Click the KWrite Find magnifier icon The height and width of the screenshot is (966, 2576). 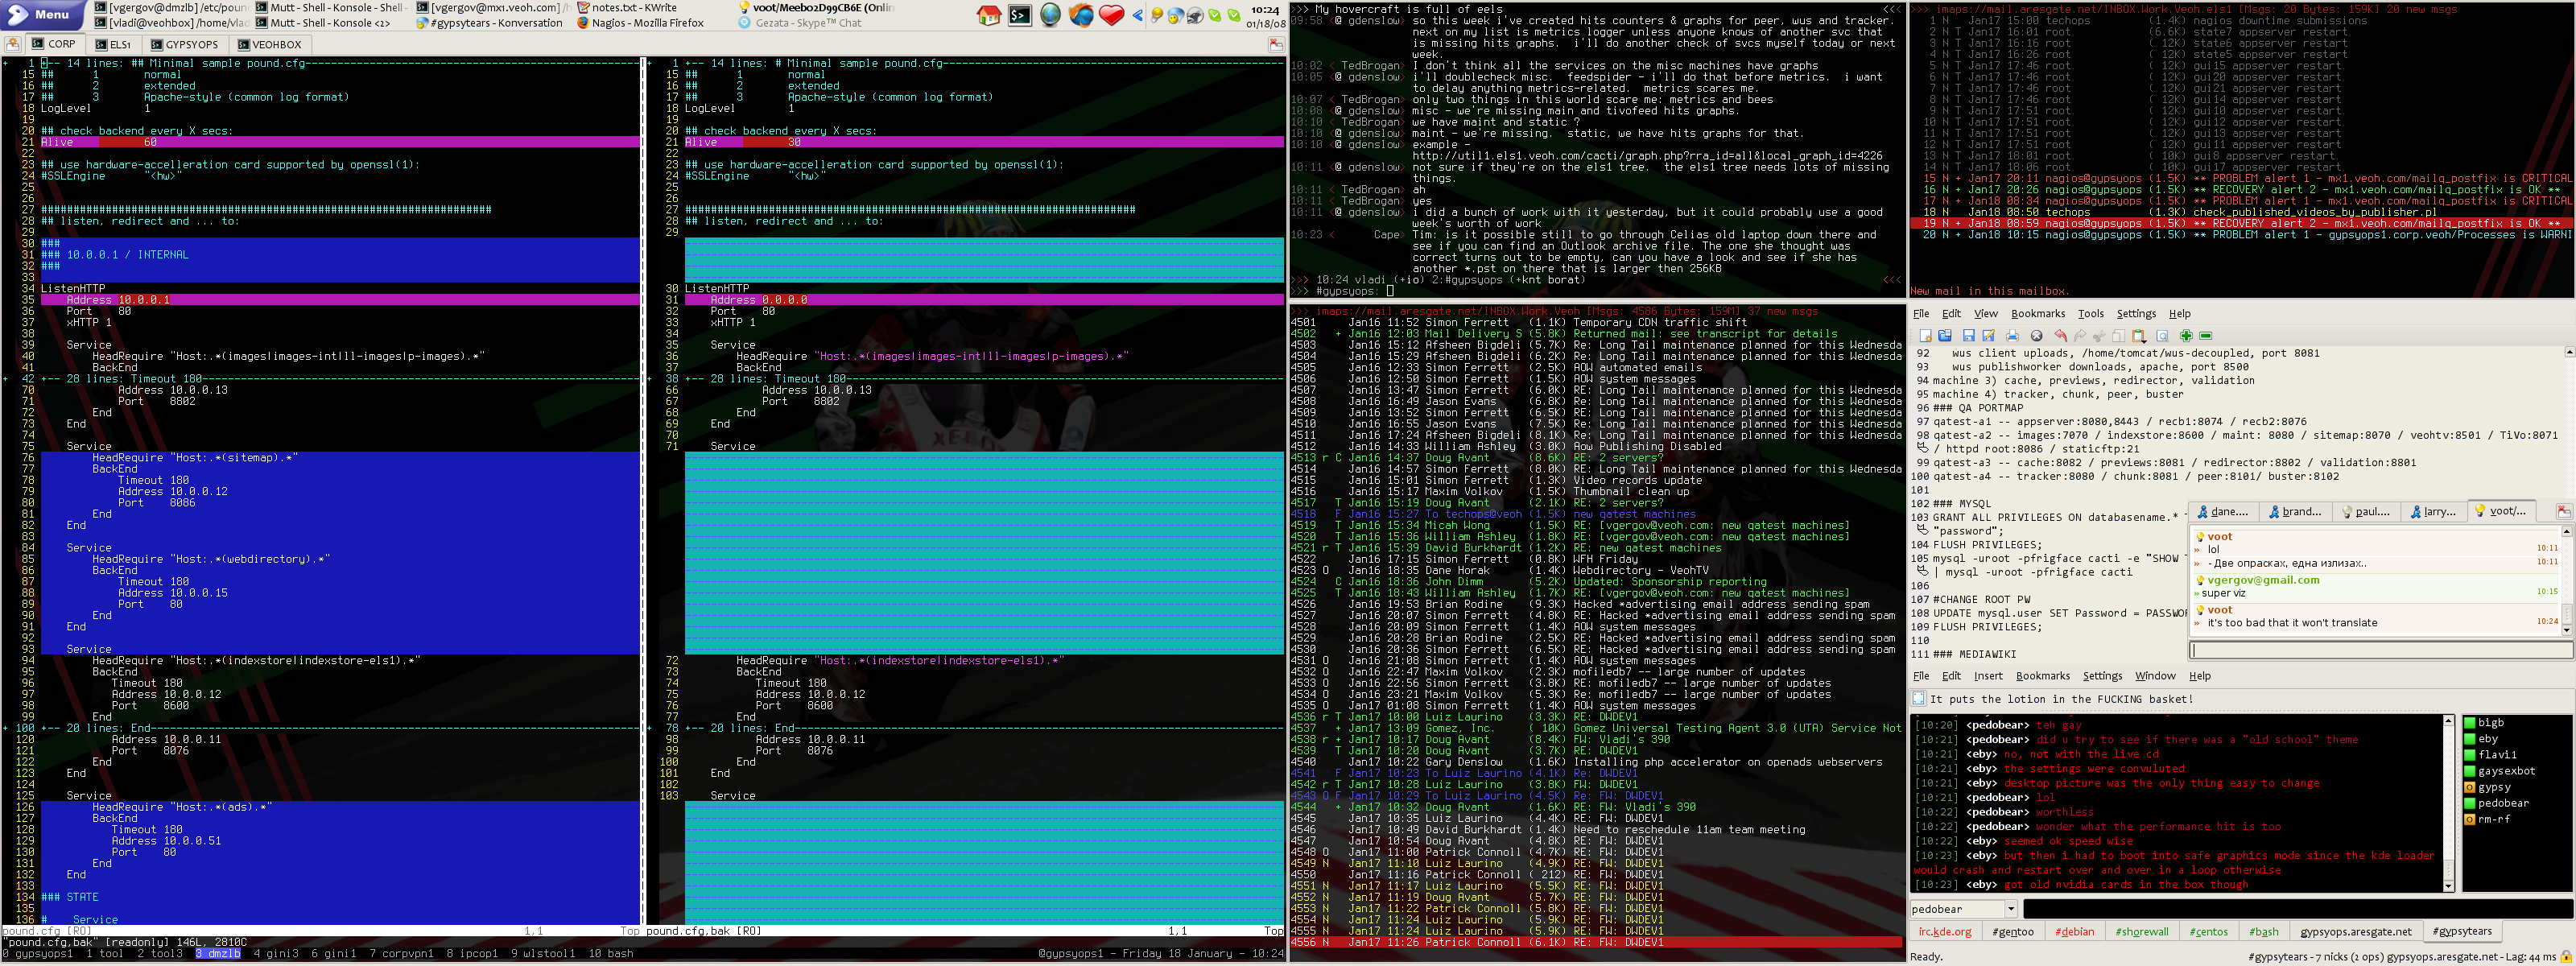tap(2162, 336)
